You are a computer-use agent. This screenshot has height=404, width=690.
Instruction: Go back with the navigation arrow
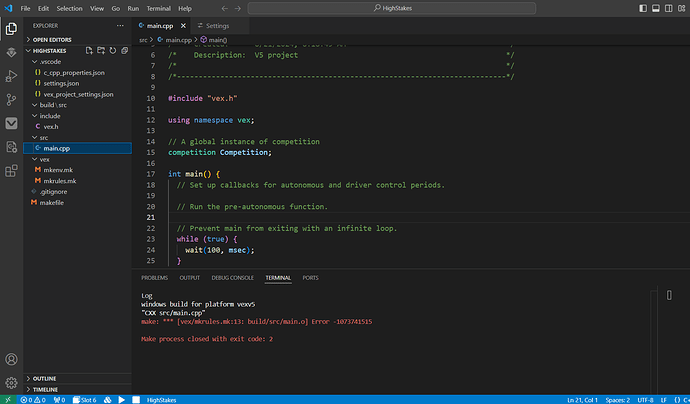click(225, 8)
